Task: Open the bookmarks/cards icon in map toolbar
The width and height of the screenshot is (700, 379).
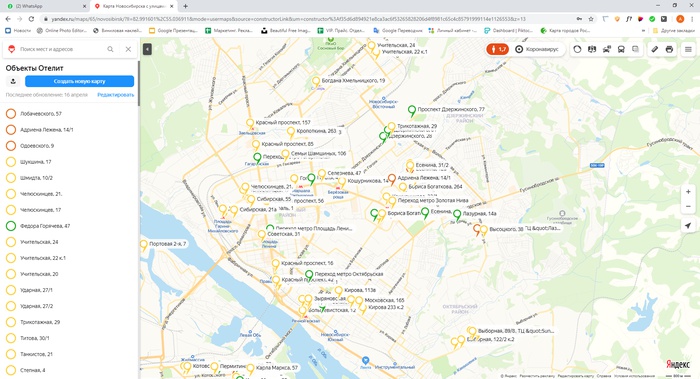Action: tap(636, 49)
